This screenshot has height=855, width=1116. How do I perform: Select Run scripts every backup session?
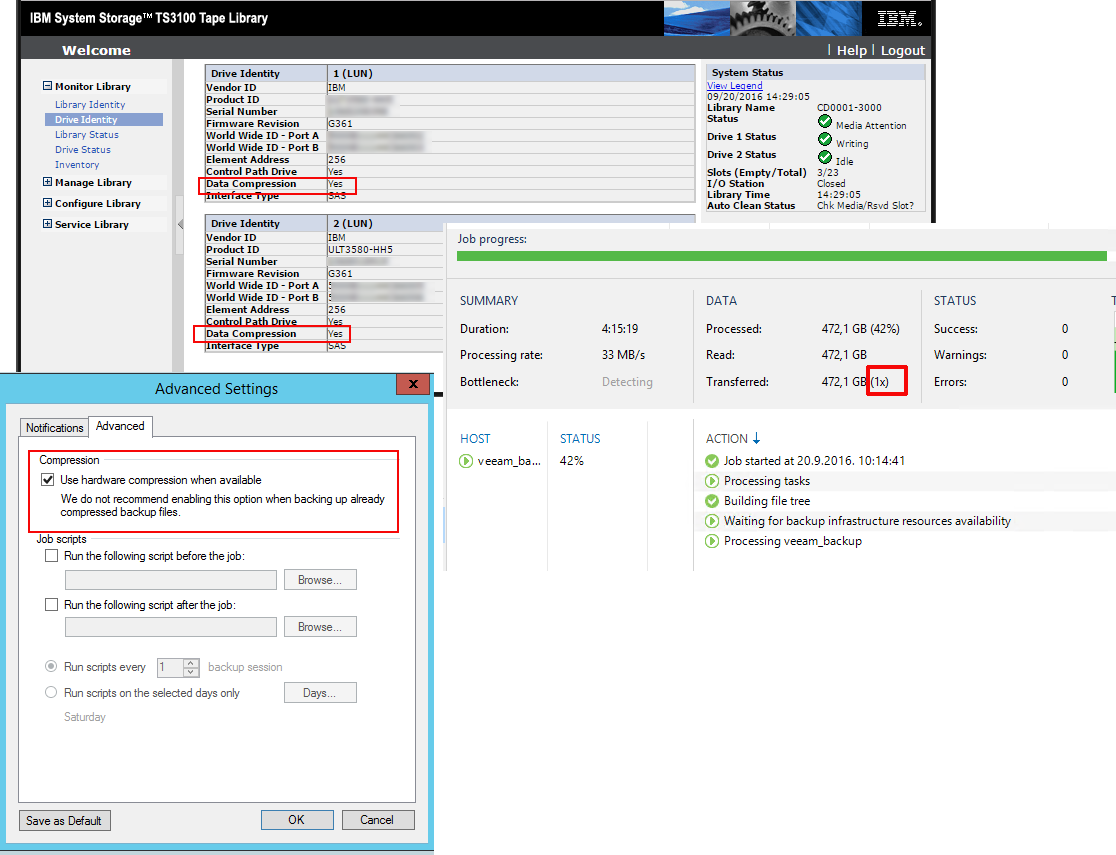[x=51, y=666]
